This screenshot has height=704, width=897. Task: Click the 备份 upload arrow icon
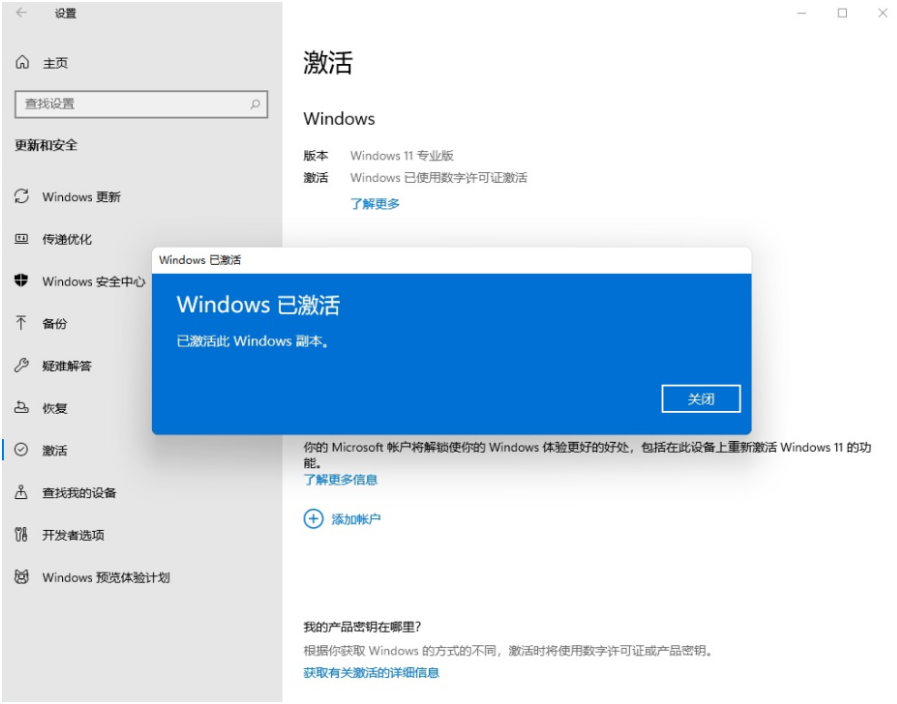22,323
